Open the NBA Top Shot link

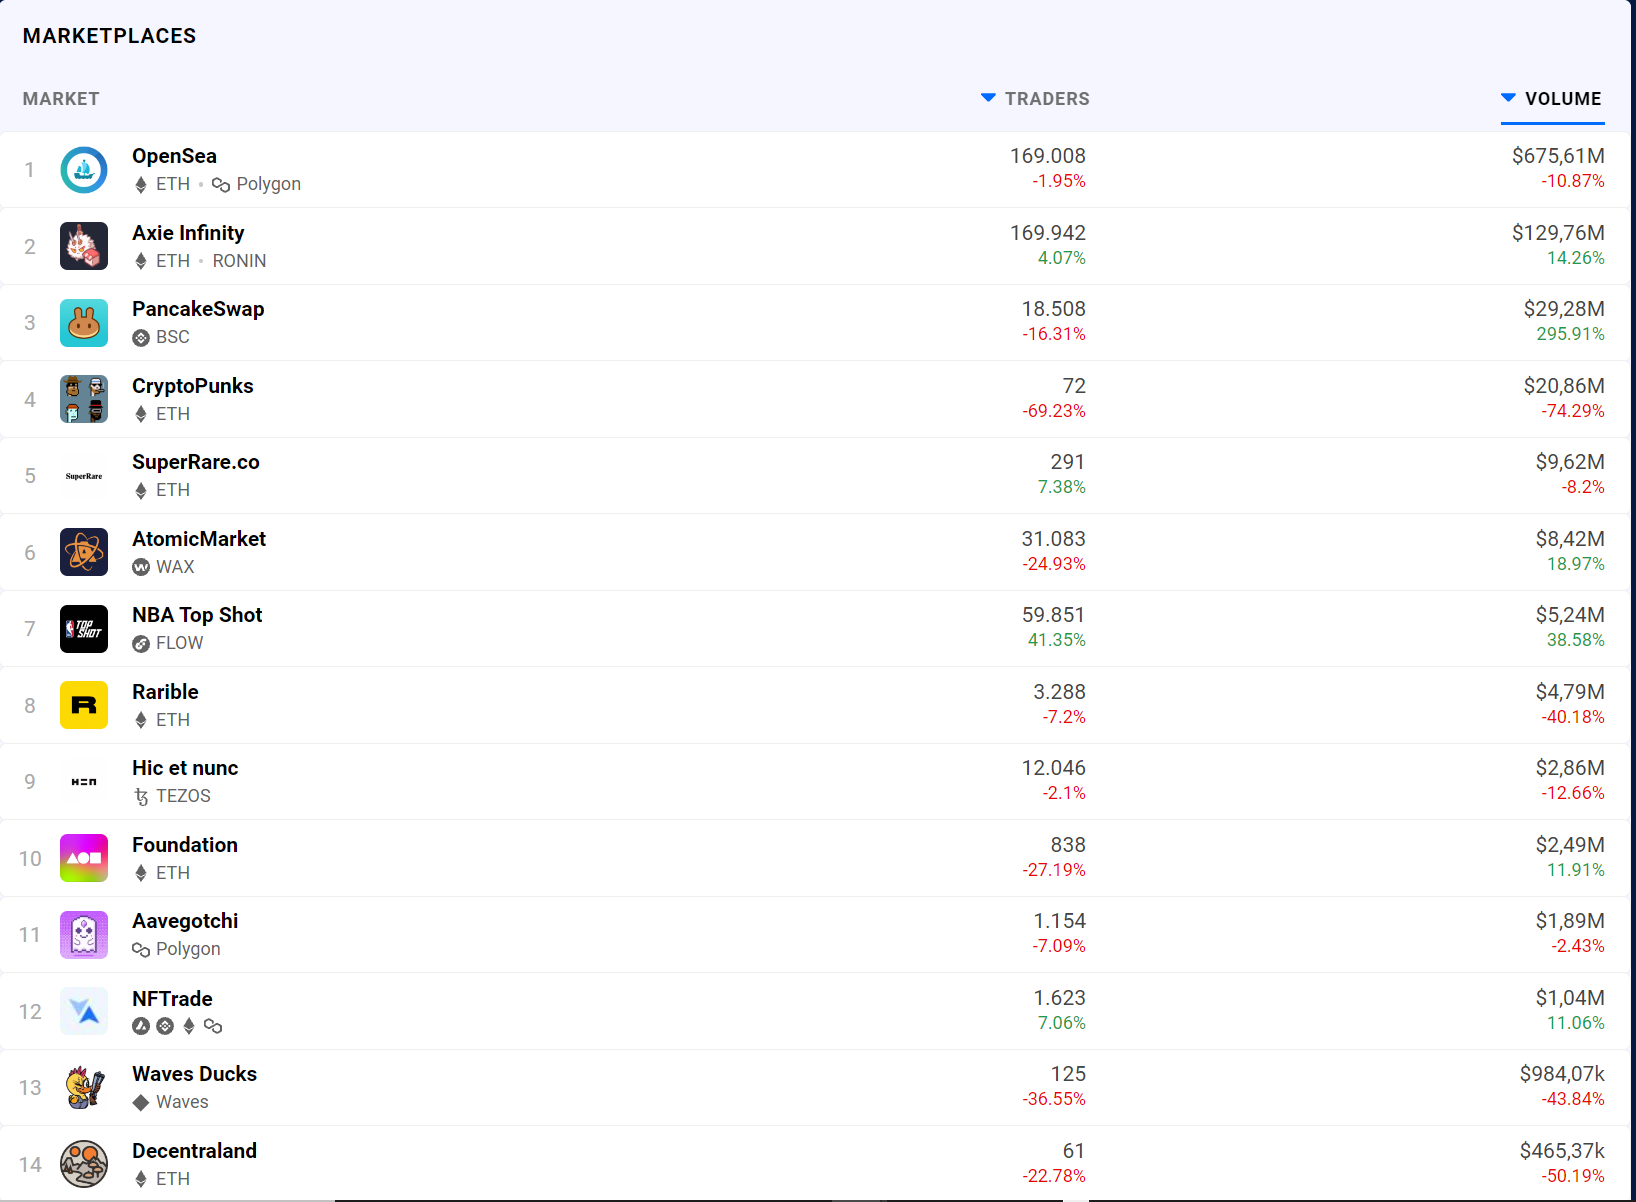point(197,615)
